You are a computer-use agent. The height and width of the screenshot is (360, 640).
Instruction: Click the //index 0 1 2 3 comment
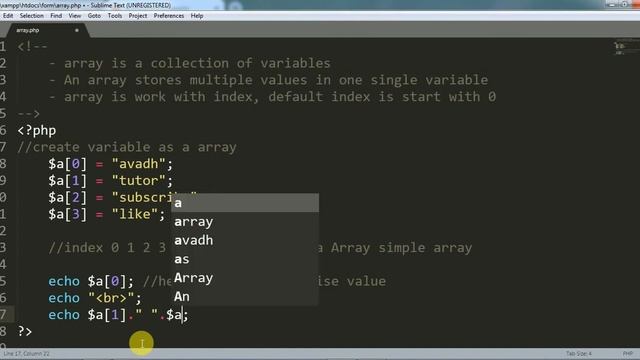pyautogui.click(x=107, y=248)
